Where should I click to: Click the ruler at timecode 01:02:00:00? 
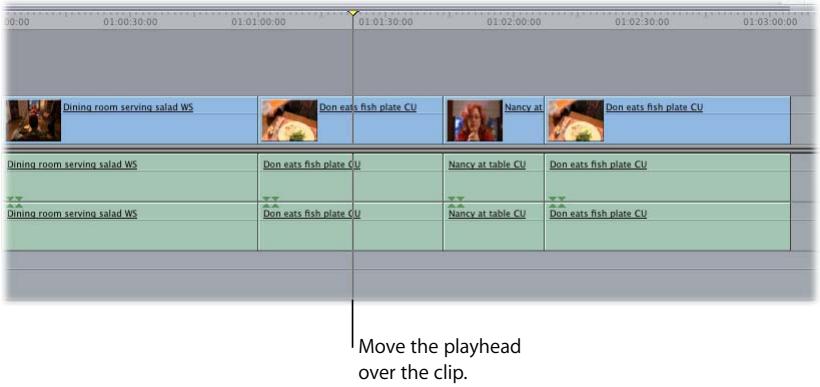click(x=514, y=22)
